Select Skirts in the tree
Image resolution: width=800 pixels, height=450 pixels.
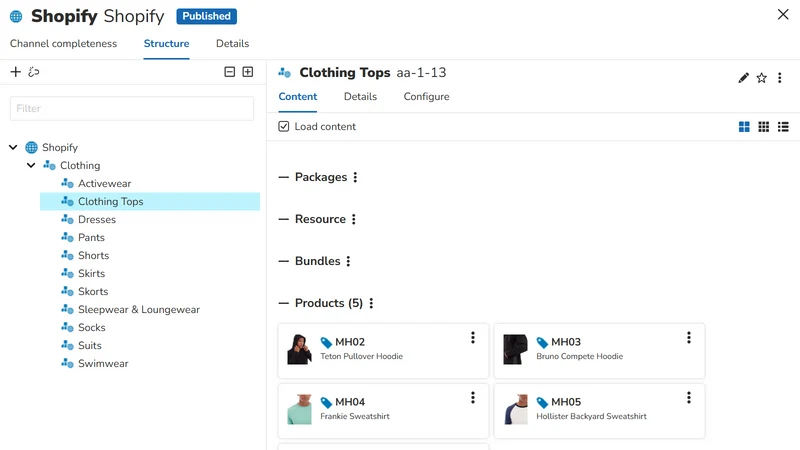(x=91, y=273)
